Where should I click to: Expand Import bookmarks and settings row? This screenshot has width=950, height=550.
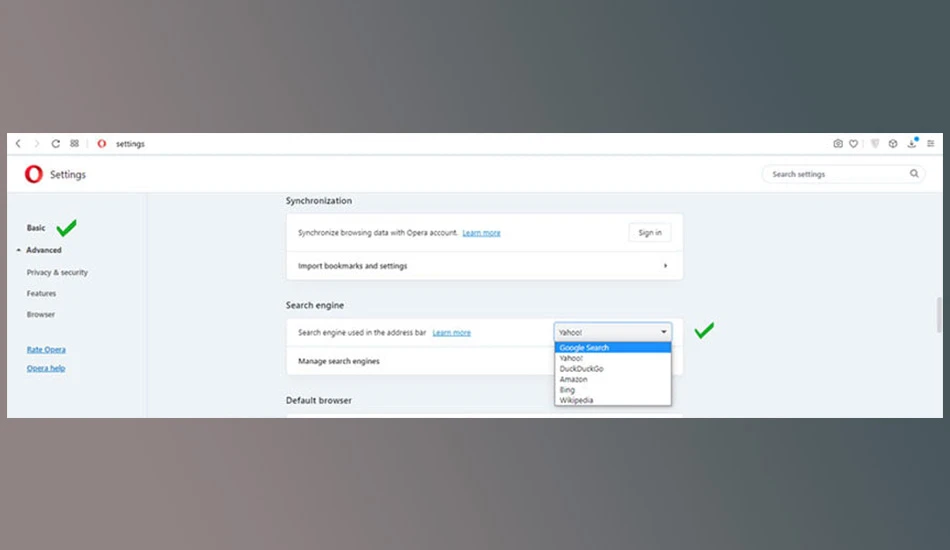(485, 266)
